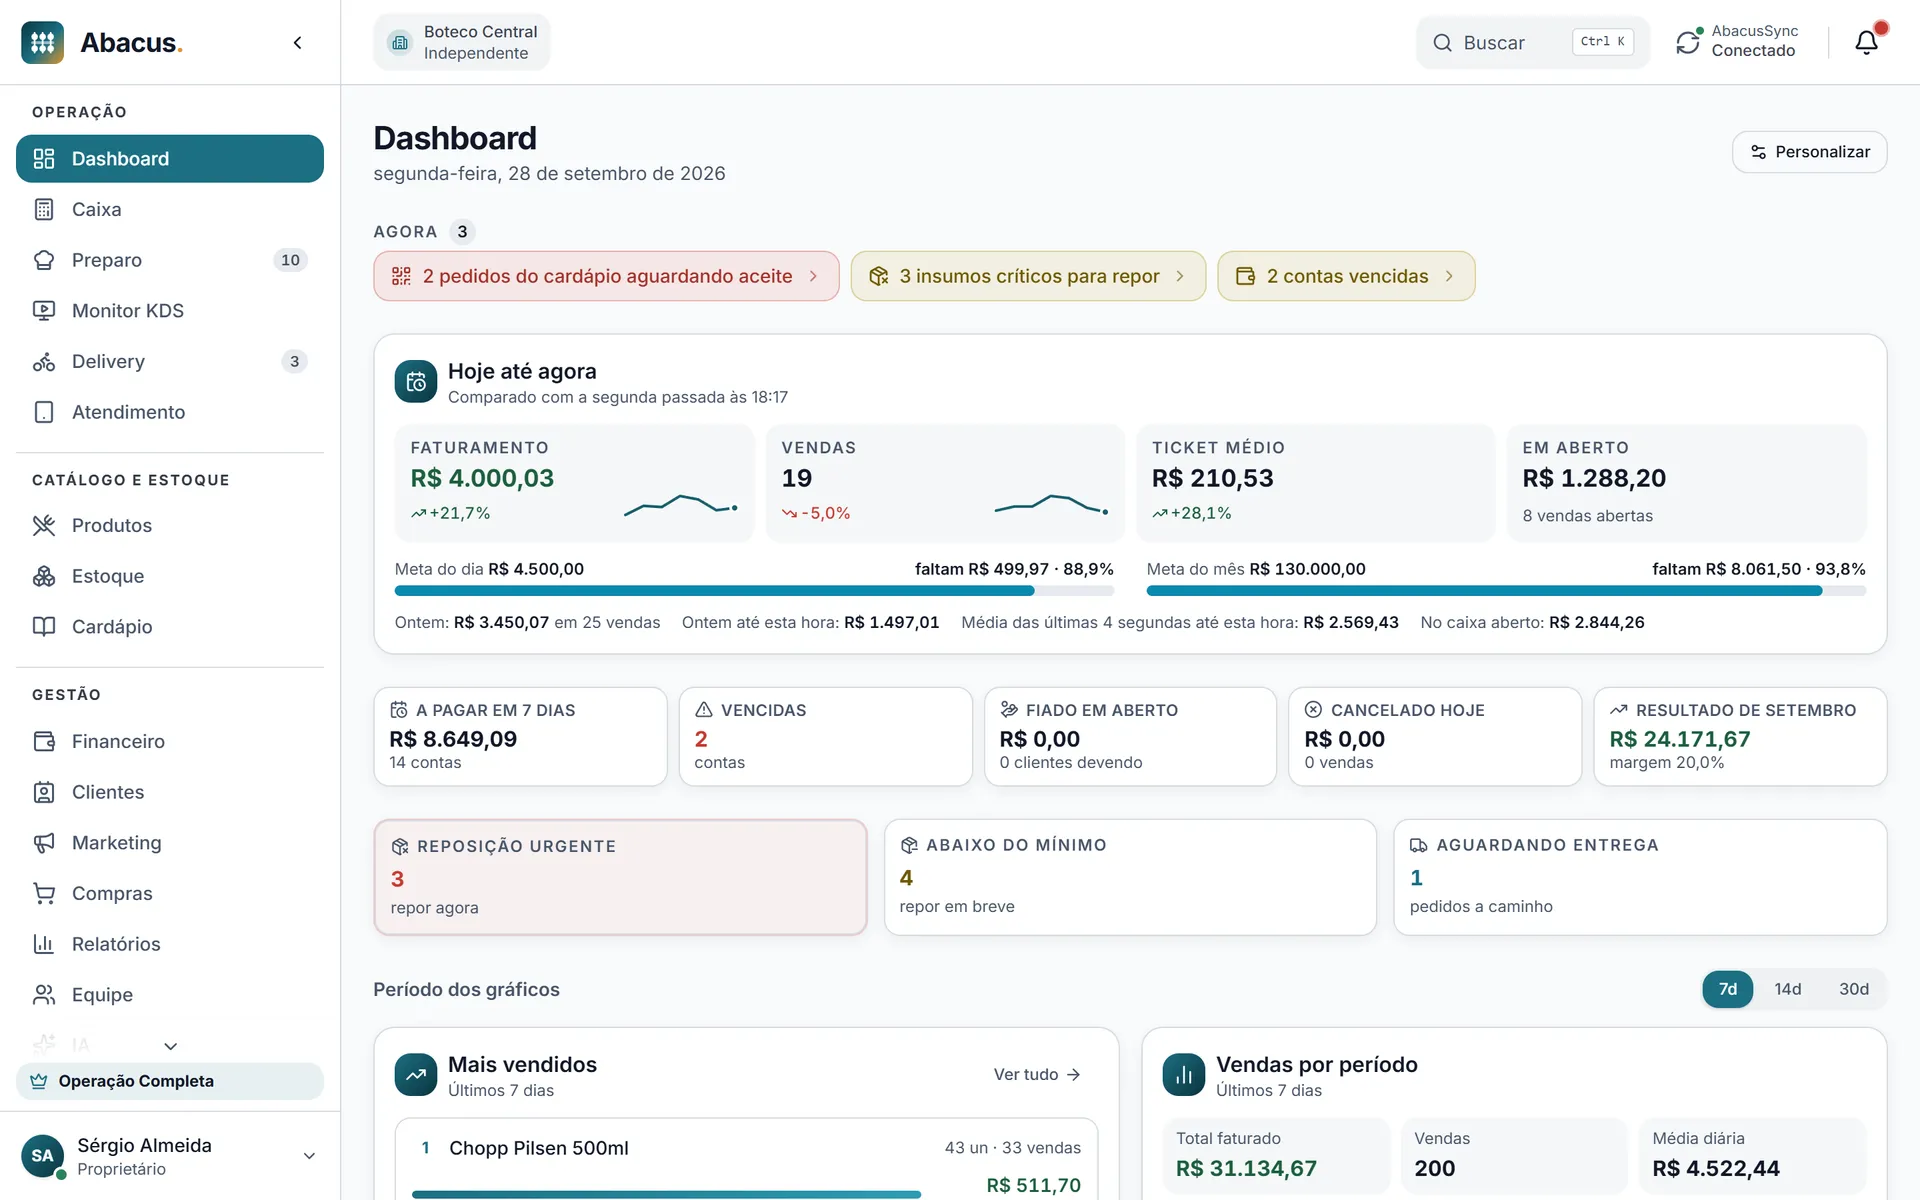Open 3 insumos críticos para repor alert
This screenshot has width=1920, height=1200.
pos(1028,276)
